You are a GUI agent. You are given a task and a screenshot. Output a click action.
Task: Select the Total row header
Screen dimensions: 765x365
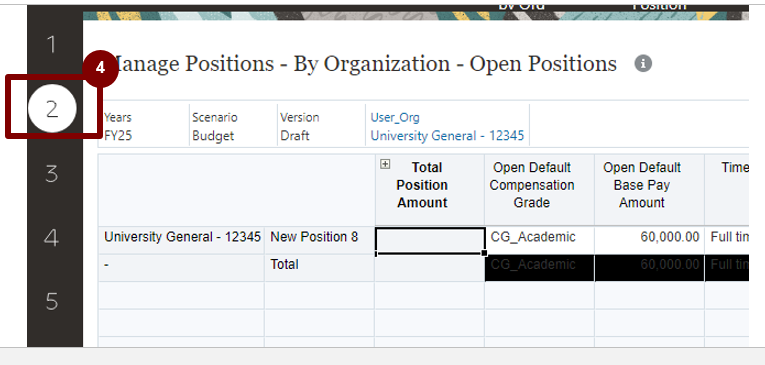click(319, 267)
